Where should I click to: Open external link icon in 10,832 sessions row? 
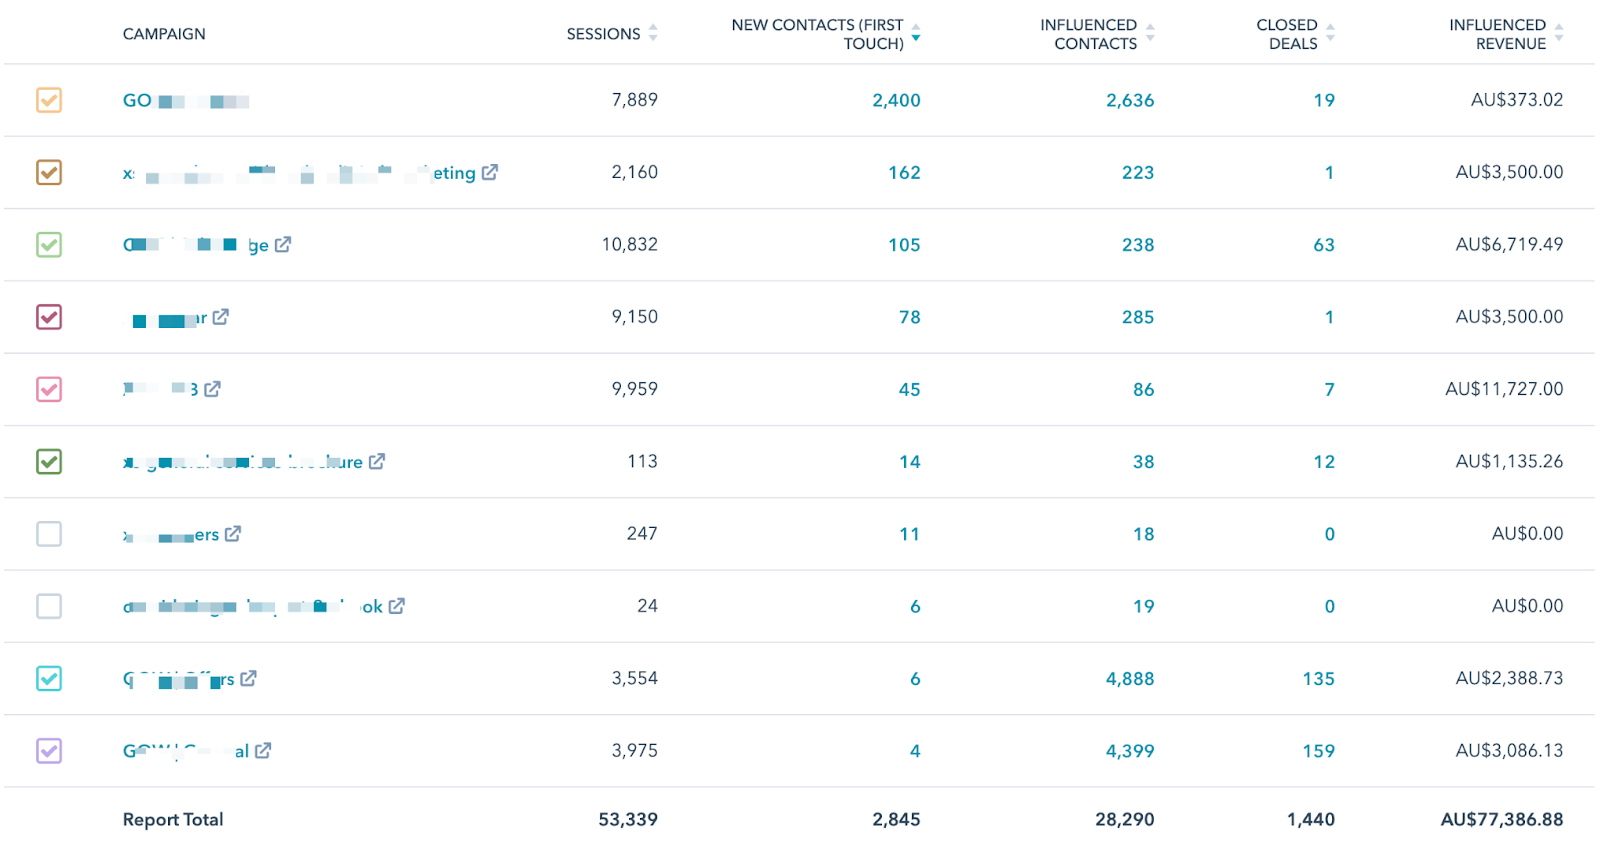(283, 244)
